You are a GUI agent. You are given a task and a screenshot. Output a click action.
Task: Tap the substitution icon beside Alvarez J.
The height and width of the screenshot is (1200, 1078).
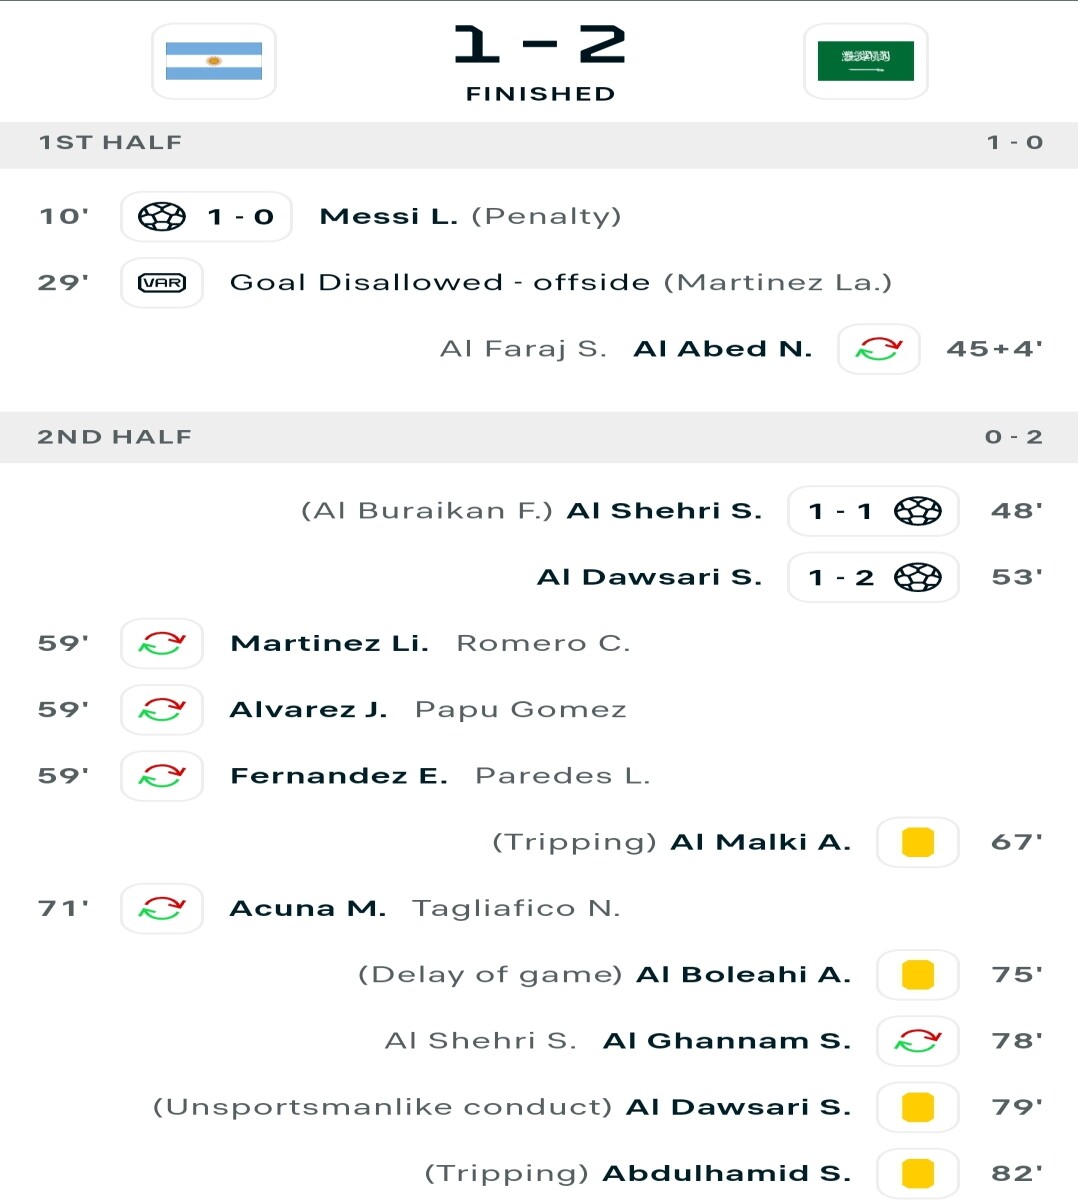click(162, 710)
